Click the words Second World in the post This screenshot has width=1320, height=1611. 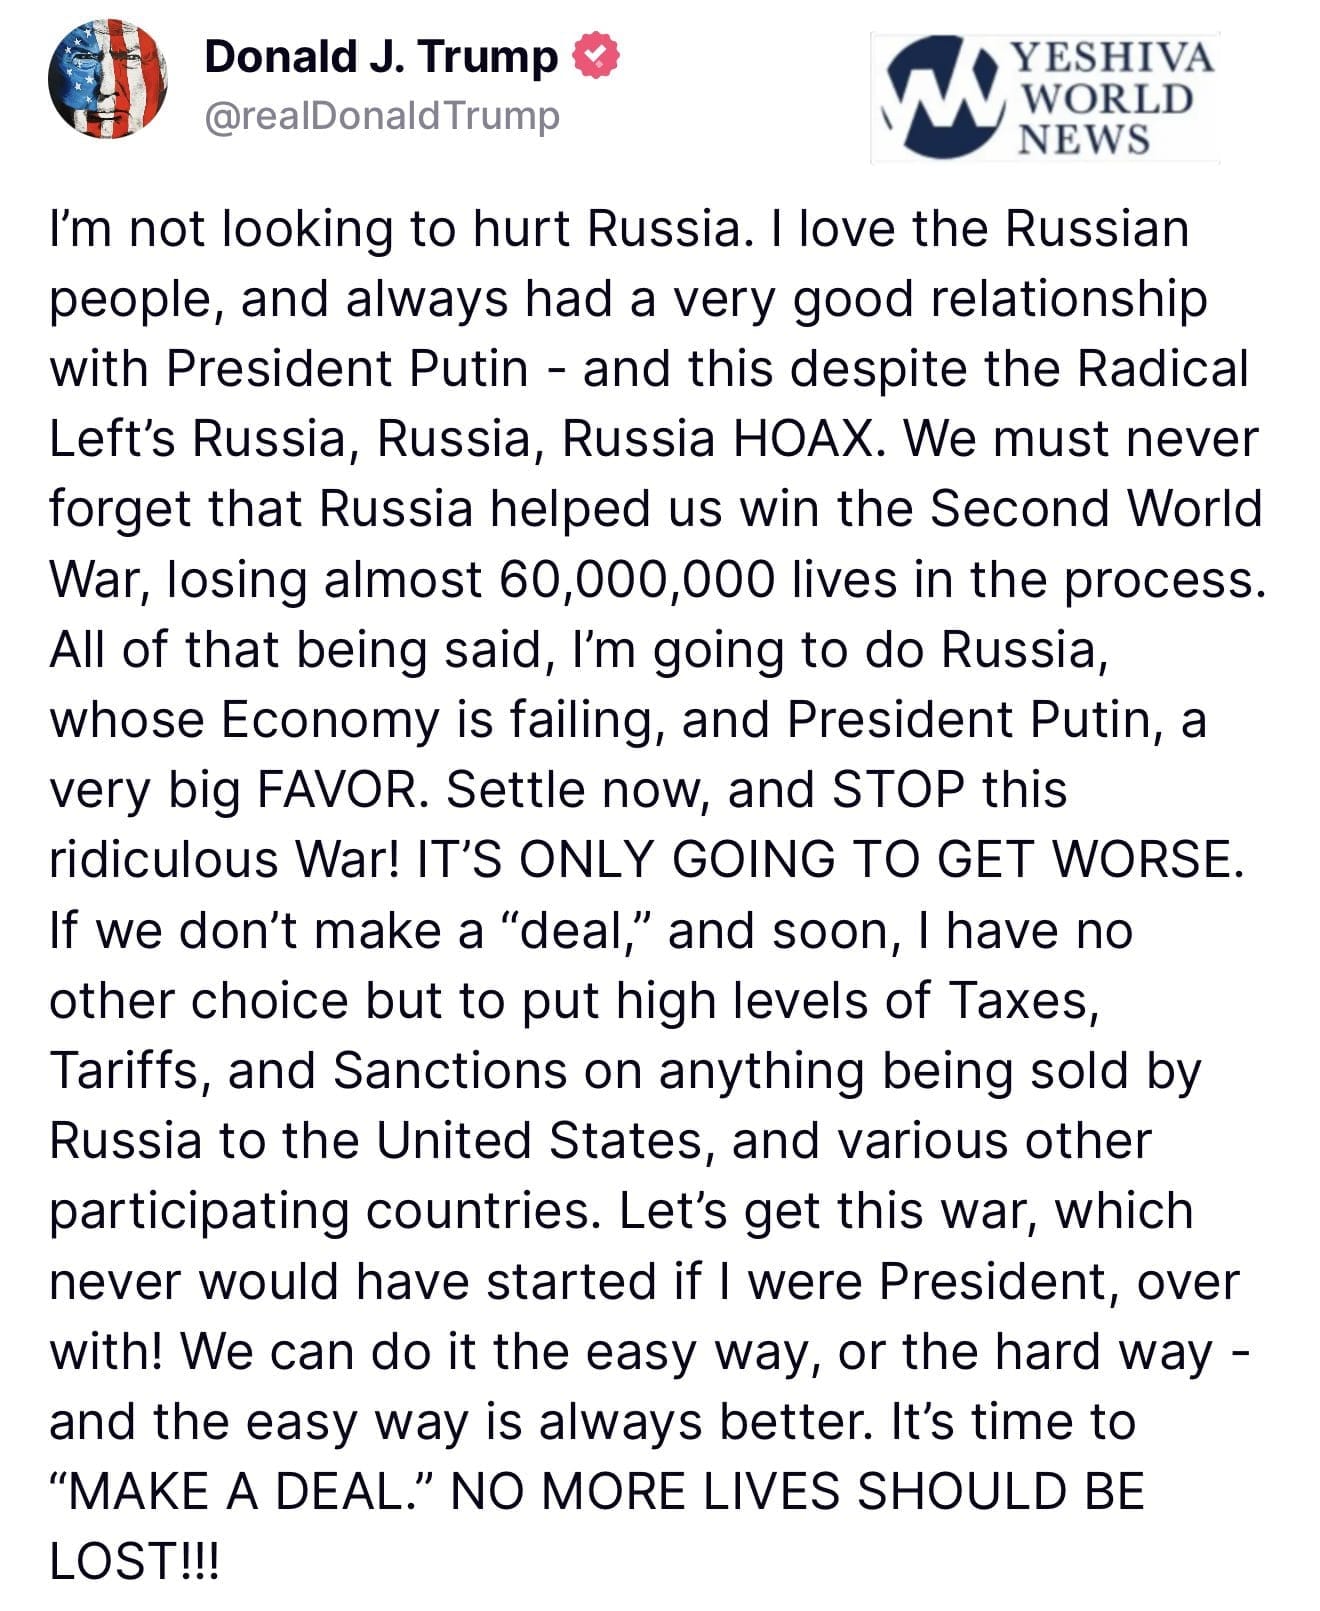(1096, 509)
